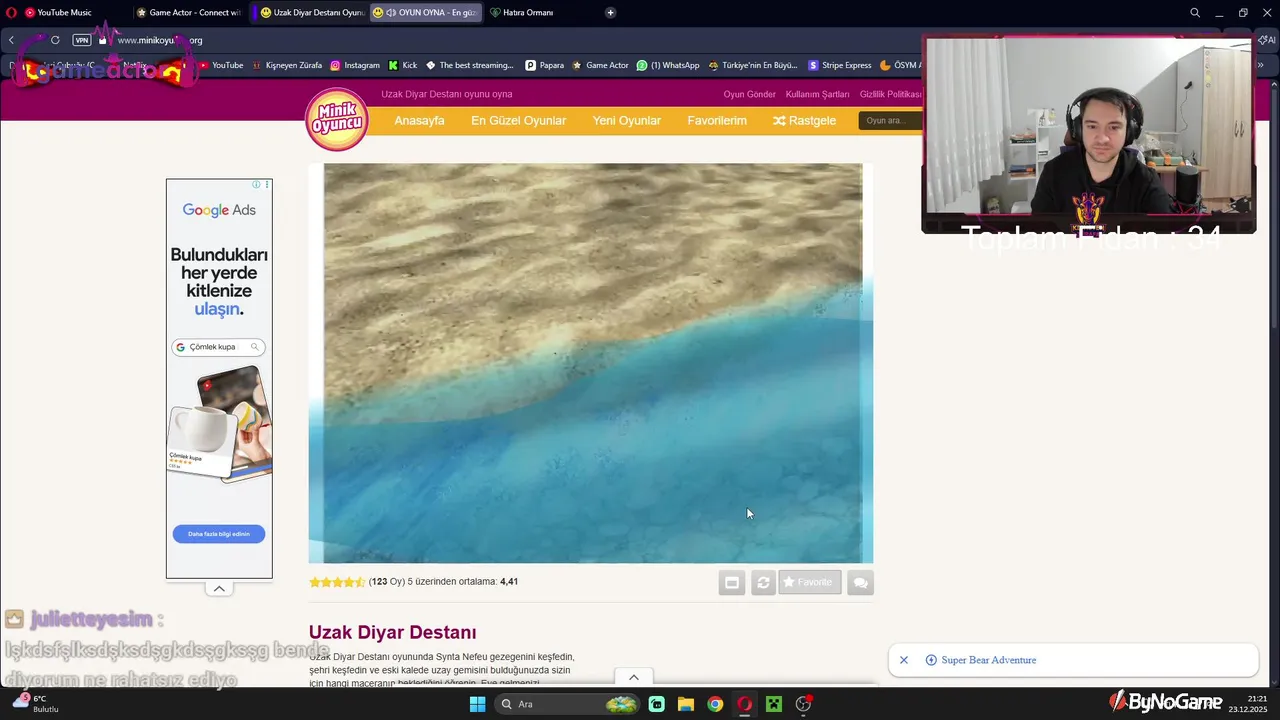Open the Stripe Express bookmark
The image size is (1280, 720).
pos(840,65)
